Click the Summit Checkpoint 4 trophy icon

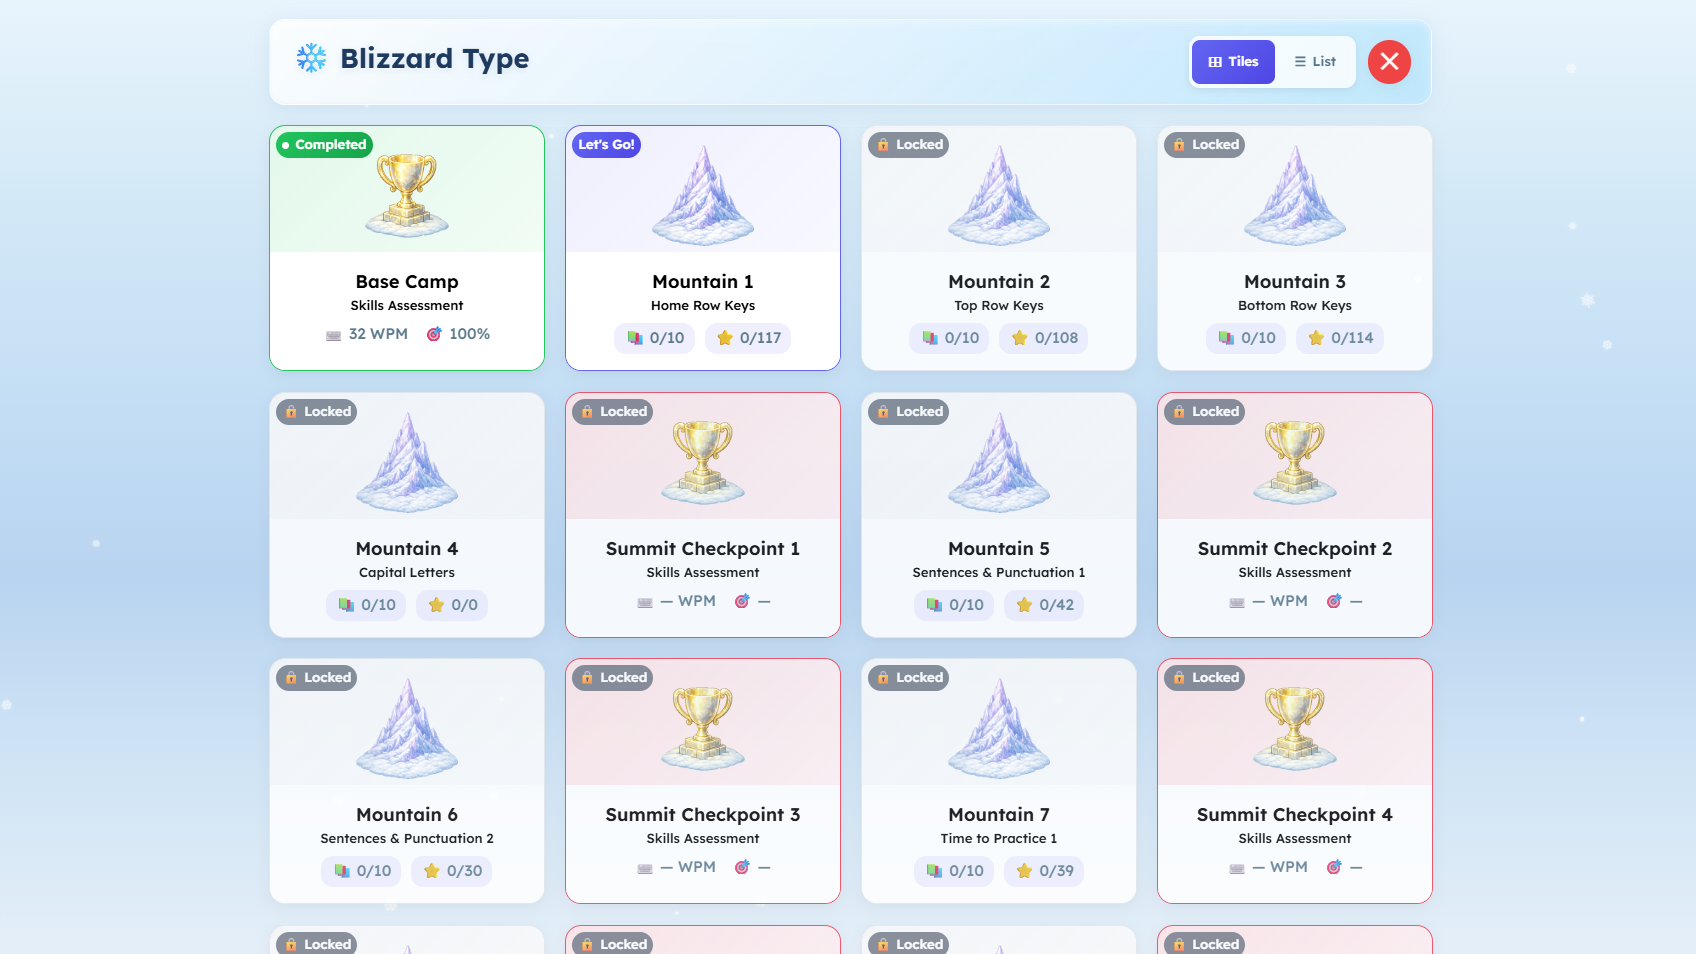1295,727
